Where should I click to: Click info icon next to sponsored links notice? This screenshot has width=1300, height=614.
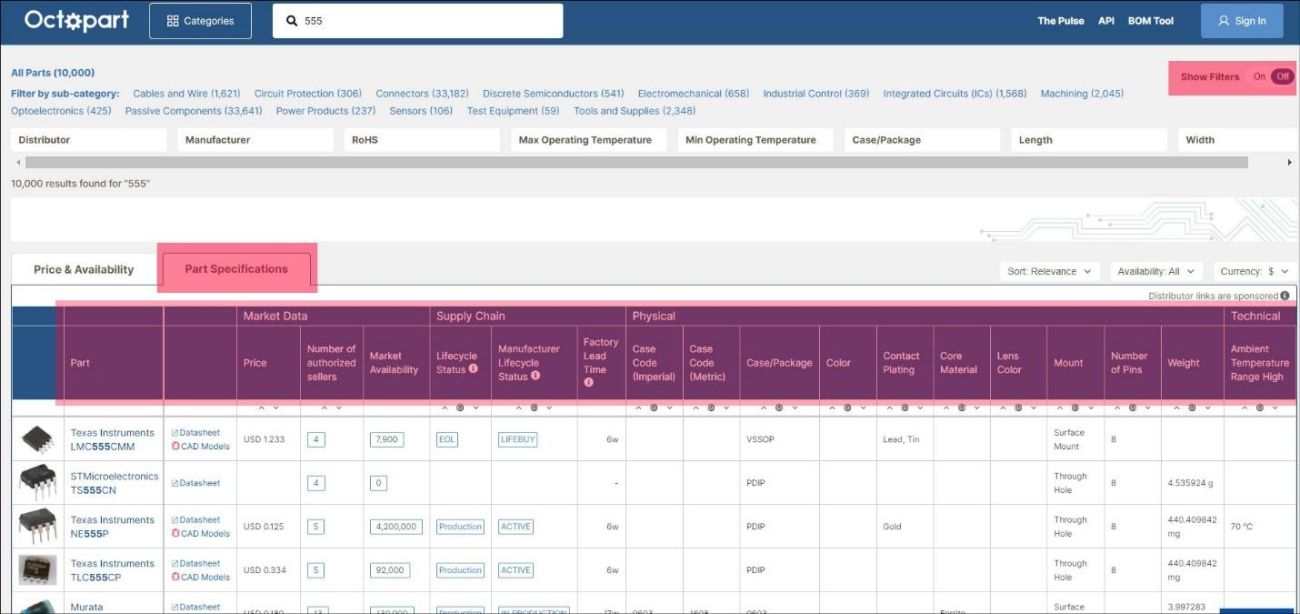[x=1285, y=296]
